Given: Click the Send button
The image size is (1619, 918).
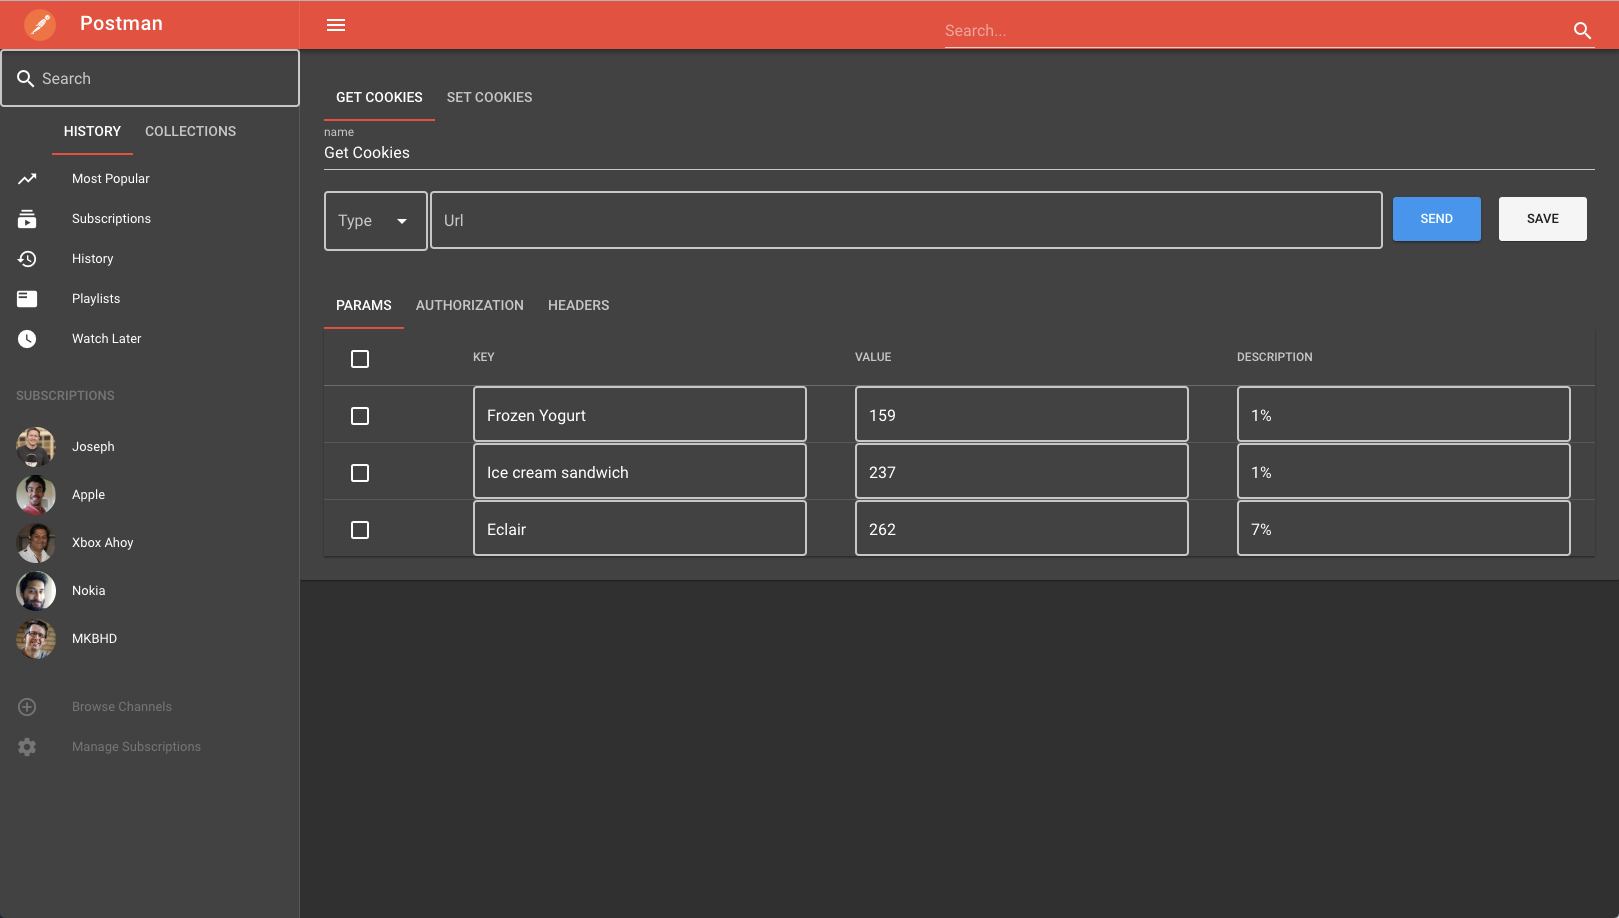Looking at the screenshot, I should [1436, 219].
